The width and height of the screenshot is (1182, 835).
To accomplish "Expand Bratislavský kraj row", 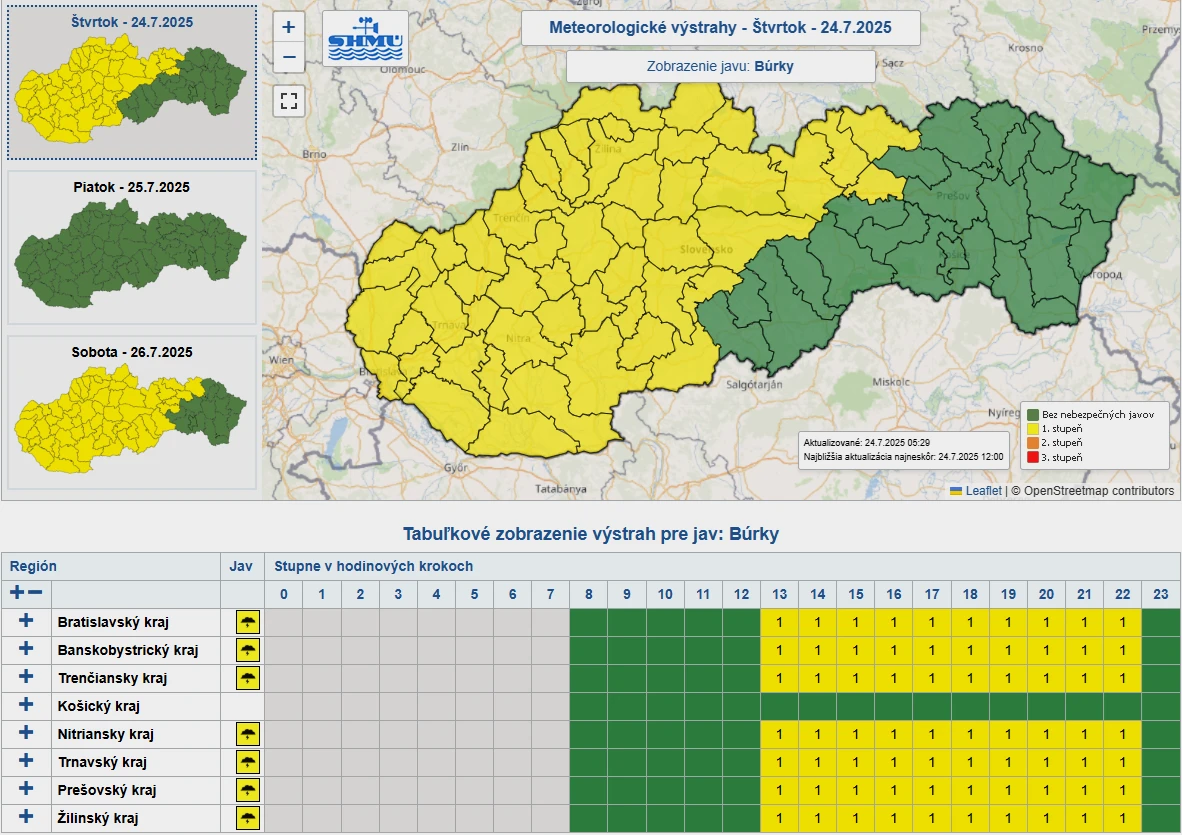I will tap(26, 622).
